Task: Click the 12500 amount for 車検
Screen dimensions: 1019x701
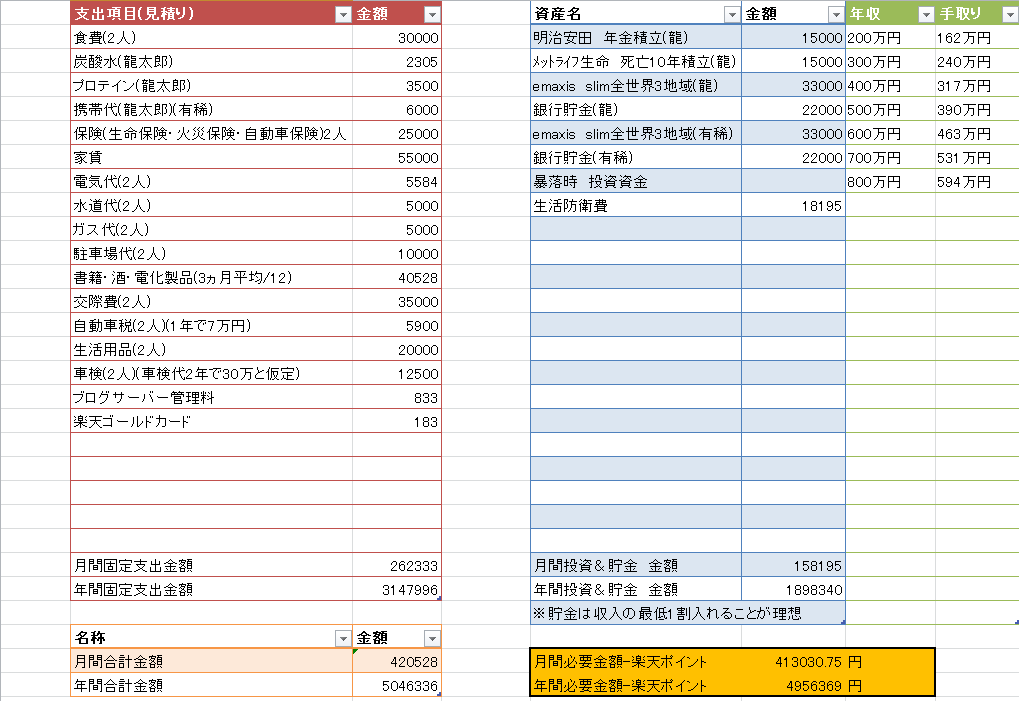Action: [397, 374]
